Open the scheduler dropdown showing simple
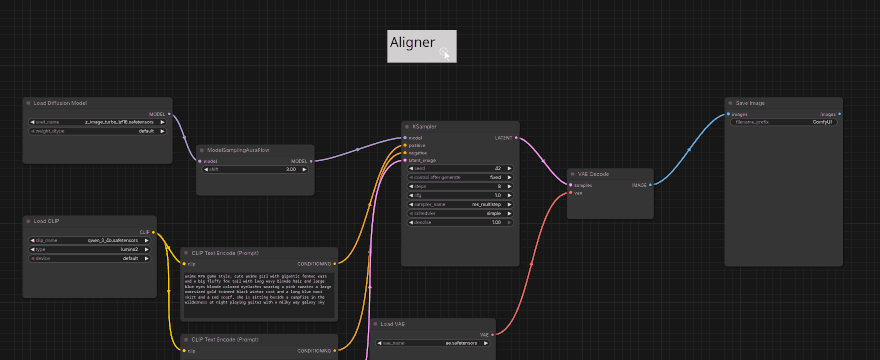The height and width of the screenshot is (360, 880). tap(460, 213)
